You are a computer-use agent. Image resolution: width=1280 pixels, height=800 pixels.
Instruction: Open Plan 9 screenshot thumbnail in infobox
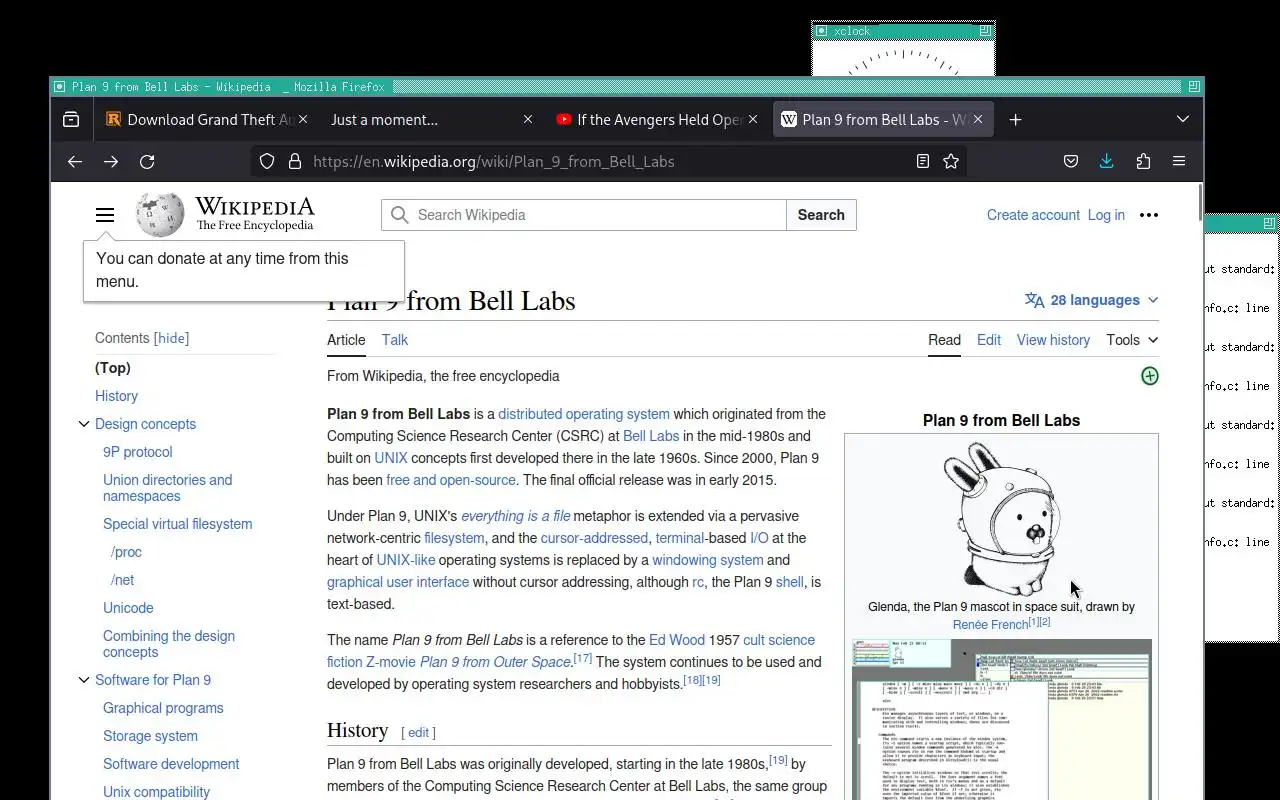pyautogui.click(x=1001, y=719)
